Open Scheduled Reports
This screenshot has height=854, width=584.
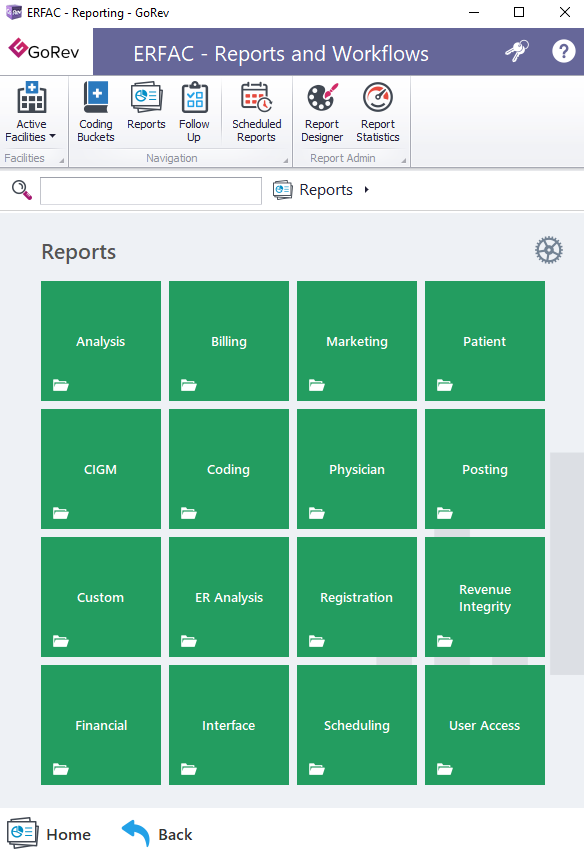point(257,112)
